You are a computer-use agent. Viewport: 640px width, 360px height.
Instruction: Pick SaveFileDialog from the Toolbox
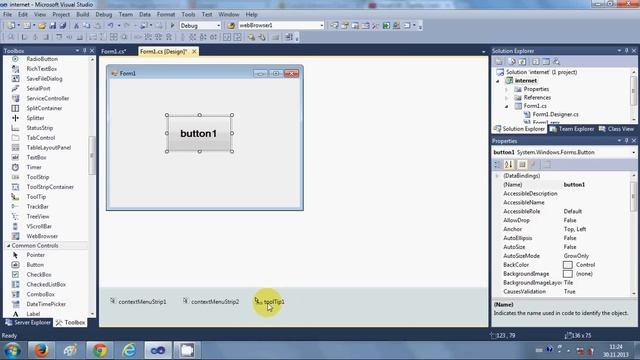[44, 79]
